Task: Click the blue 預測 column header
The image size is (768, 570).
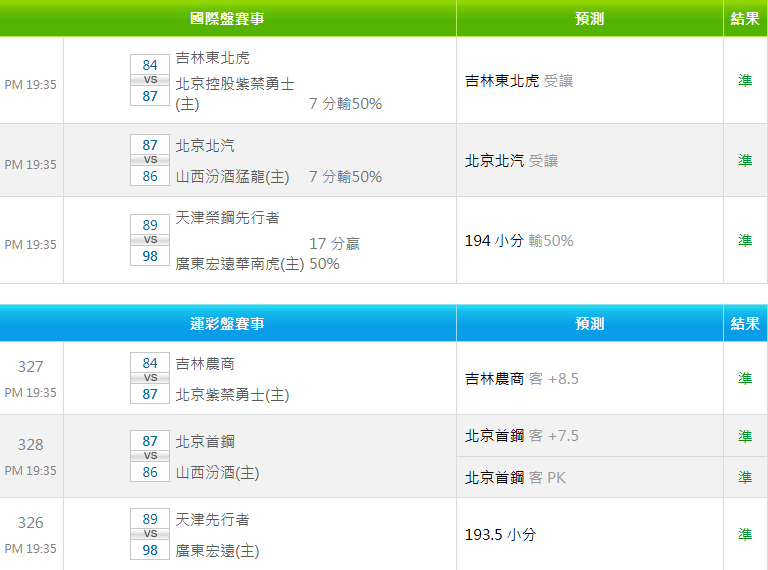Action: click(589, 324)
